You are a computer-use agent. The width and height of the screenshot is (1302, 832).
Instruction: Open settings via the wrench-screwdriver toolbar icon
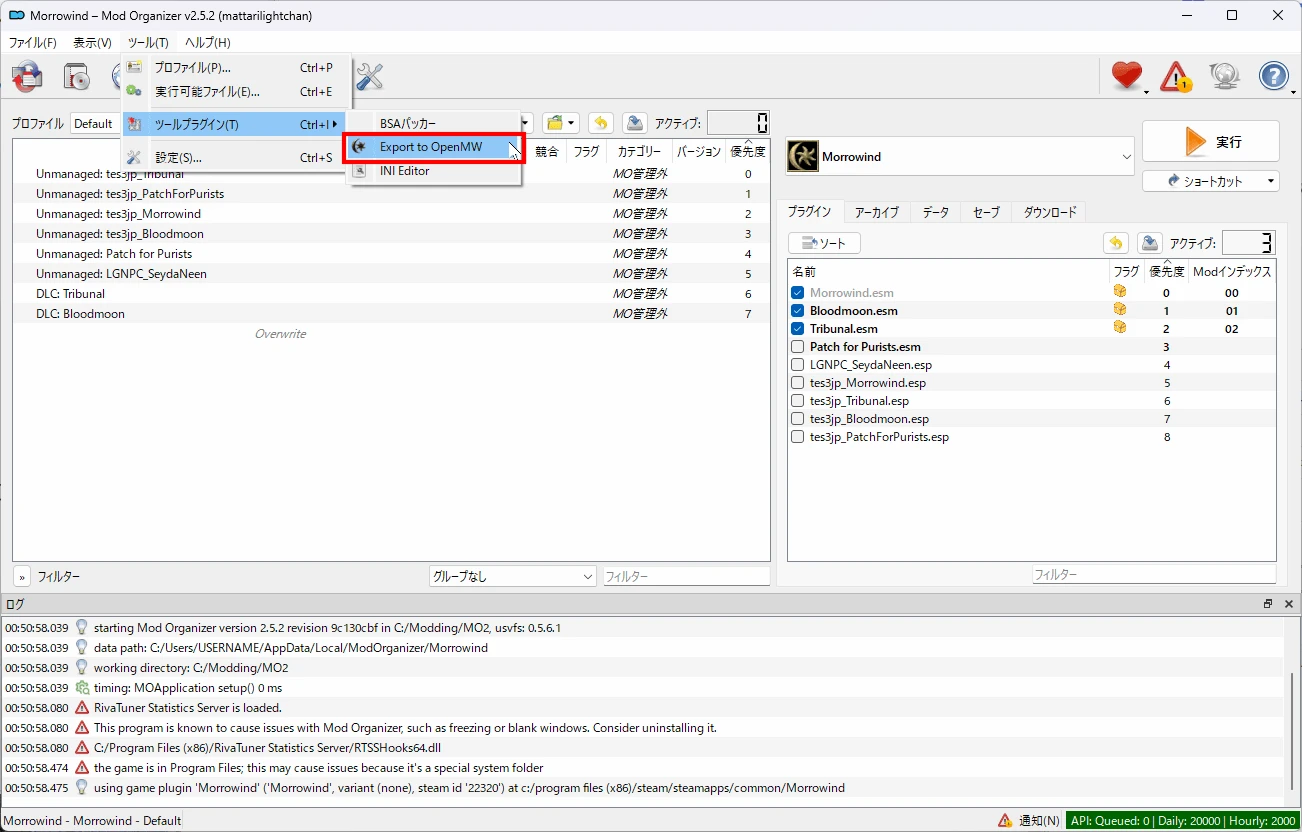[369, 76]
